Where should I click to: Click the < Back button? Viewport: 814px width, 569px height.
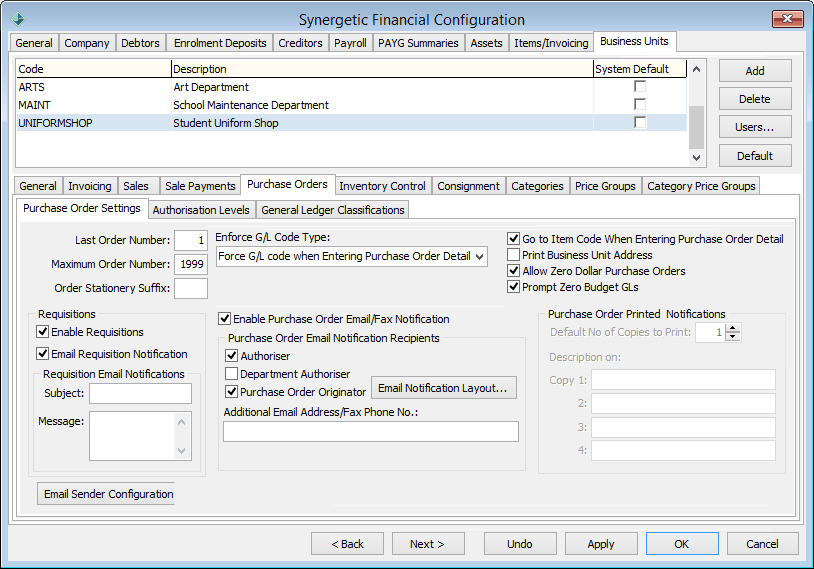pyautogui.click(x=347, y=544)
